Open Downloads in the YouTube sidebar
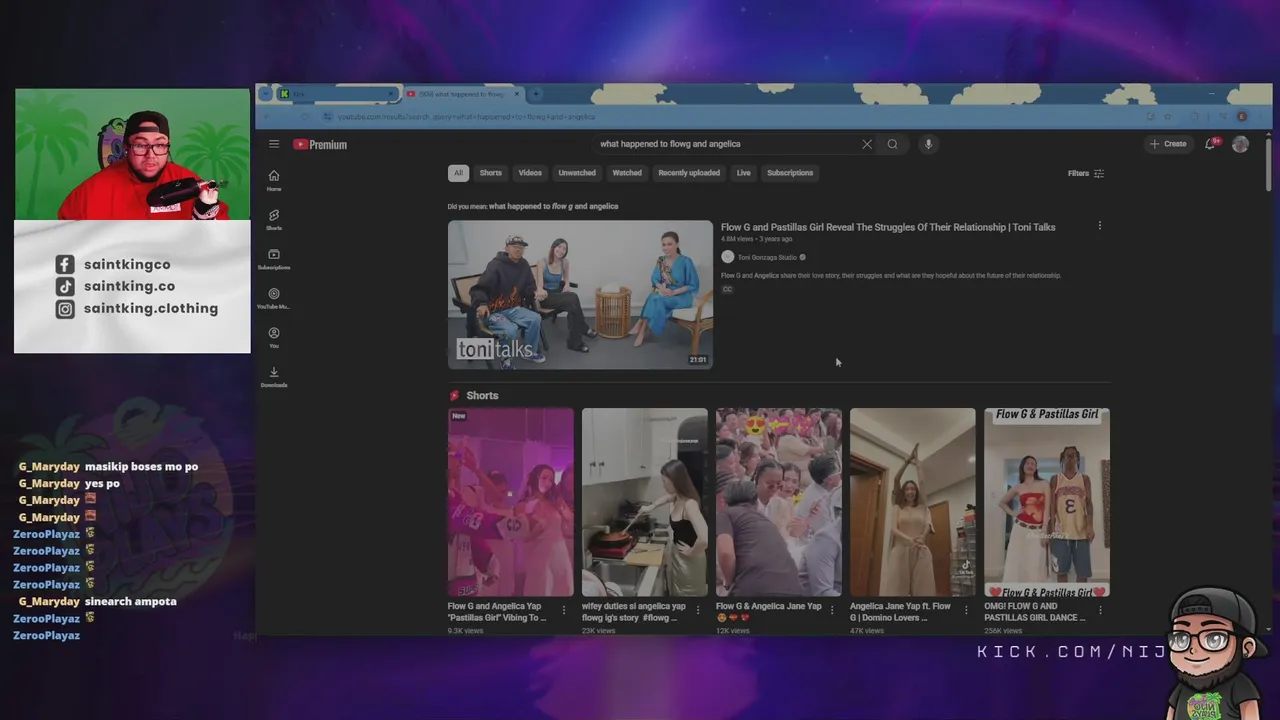The width and height of the screenshot is (1280, 720). tap(274, 377)
